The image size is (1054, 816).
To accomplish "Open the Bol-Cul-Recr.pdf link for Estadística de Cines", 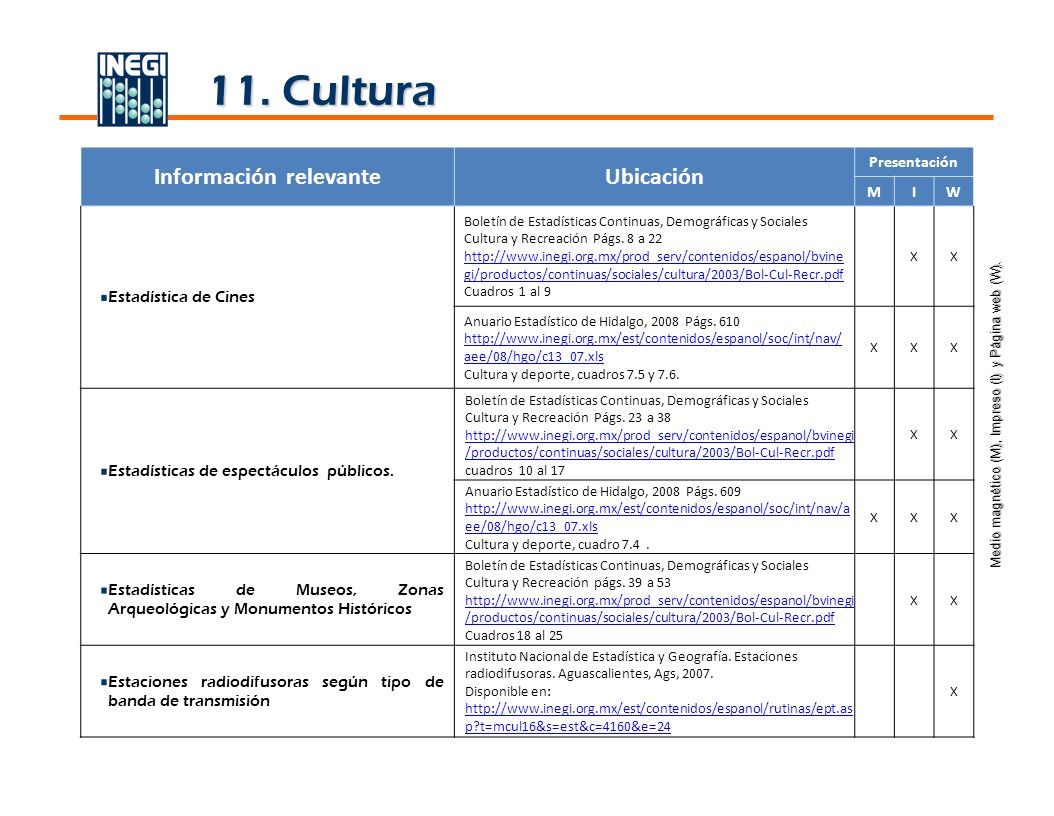I will click(653, 266).
